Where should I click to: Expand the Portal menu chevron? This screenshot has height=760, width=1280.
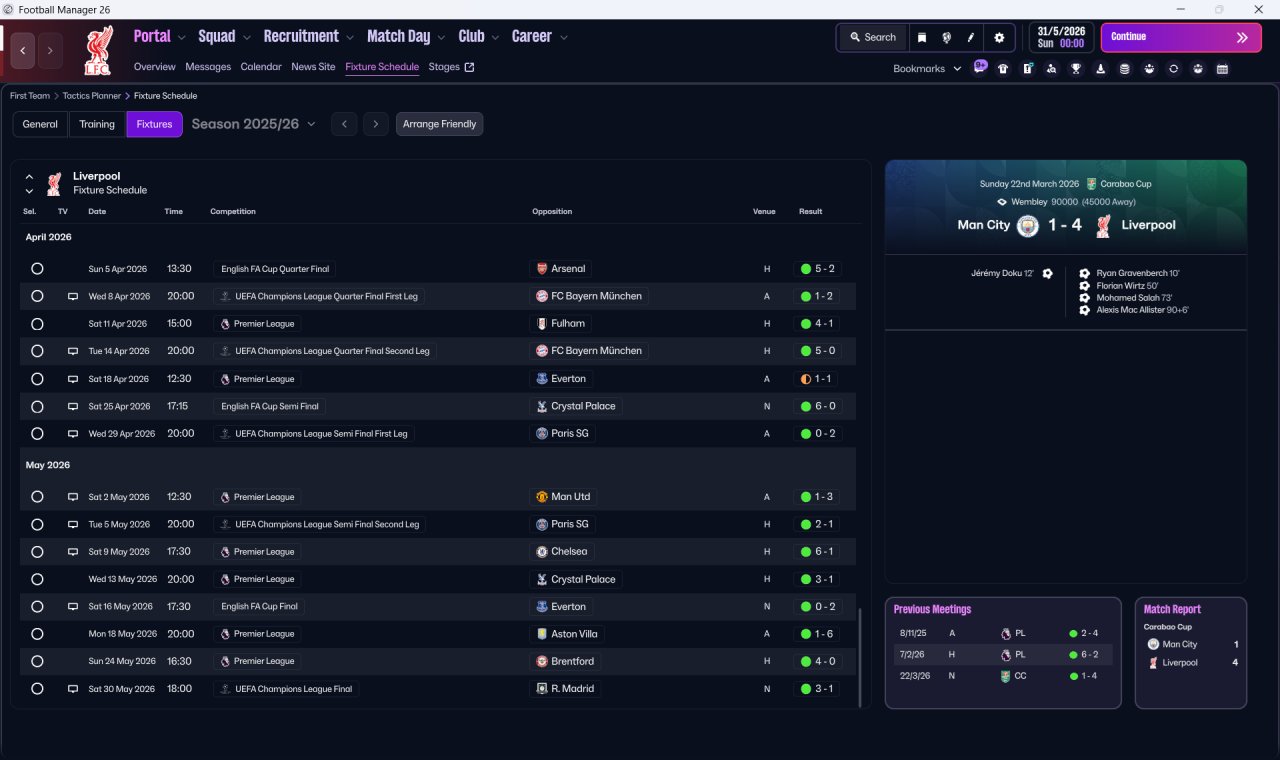181,38
